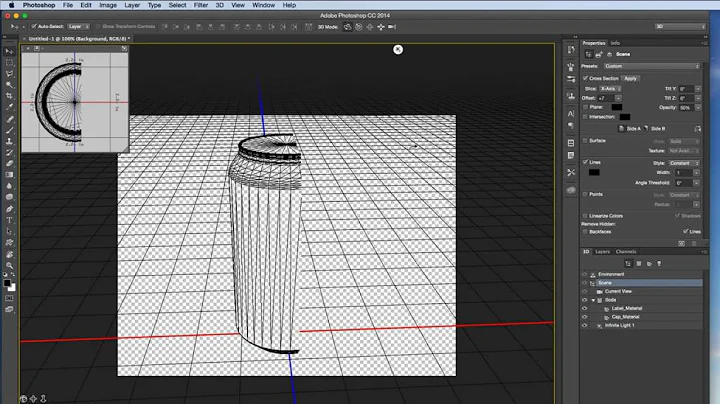Select the Pen tool
720x404 pixels.
tap(9, 209)
